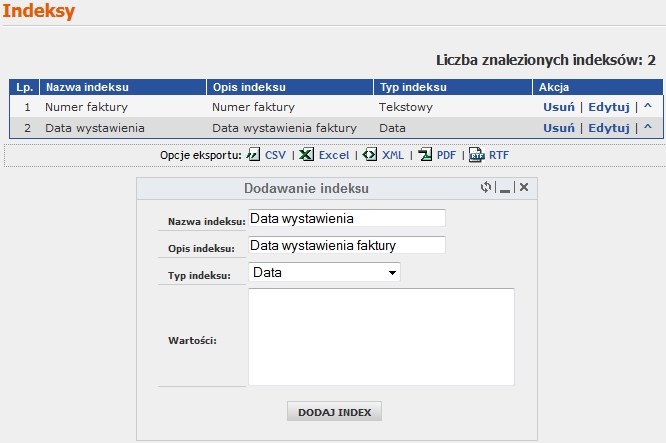Close the Dodawanie indeksu panel
The width and height of the screenshot is (666, 443).
(523, 187)
